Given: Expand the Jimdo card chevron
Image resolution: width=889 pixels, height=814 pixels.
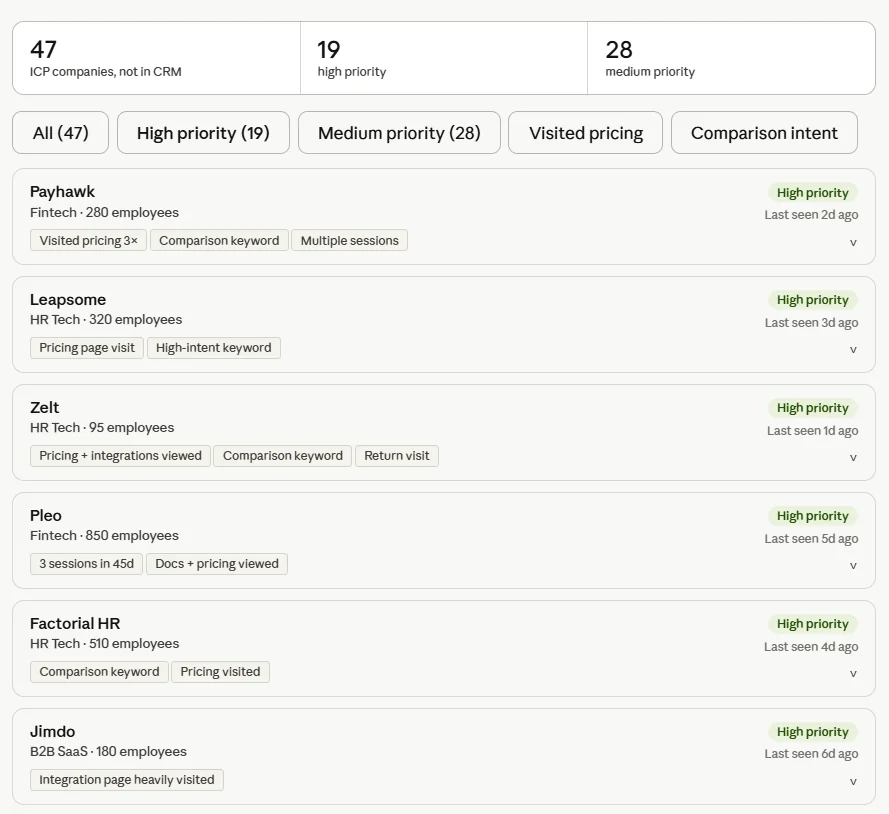Looking at the screenshot, I should (x=853, y=782).
